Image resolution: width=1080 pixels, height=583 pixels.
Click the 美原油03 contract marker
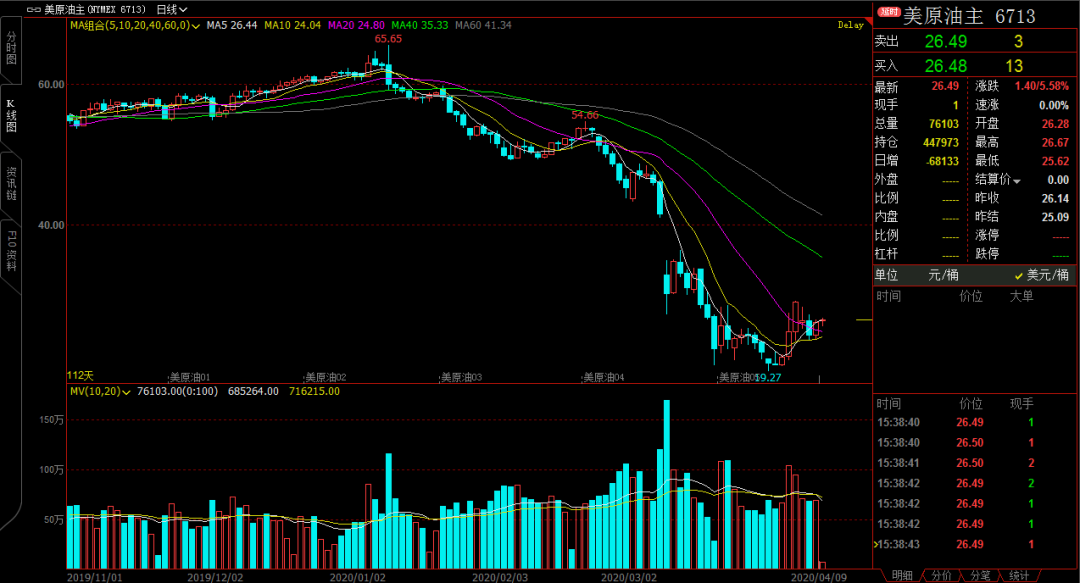click(x=461, y=378)
